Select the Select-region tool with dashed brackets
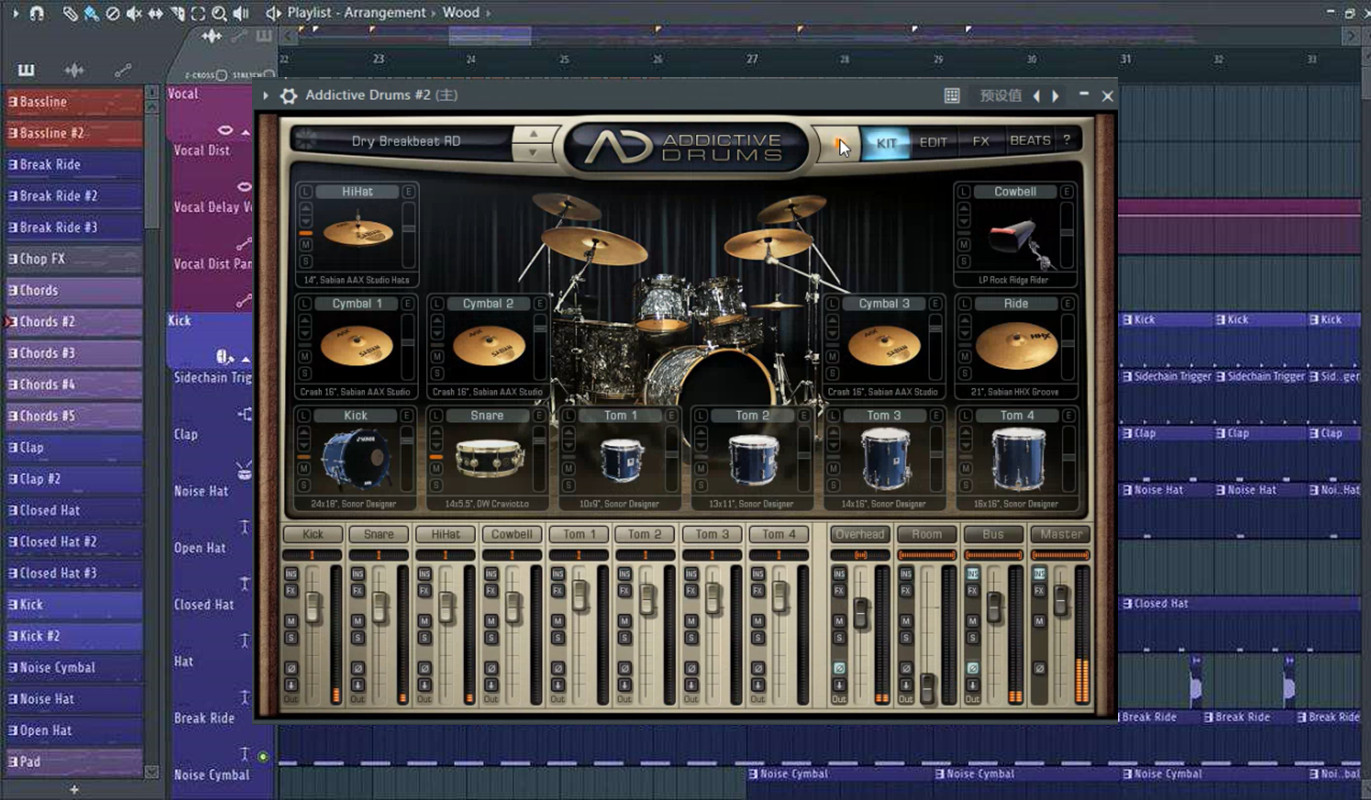Viewport: 1371px width, 800px height. pyautogui.click(x=198, y=13)
